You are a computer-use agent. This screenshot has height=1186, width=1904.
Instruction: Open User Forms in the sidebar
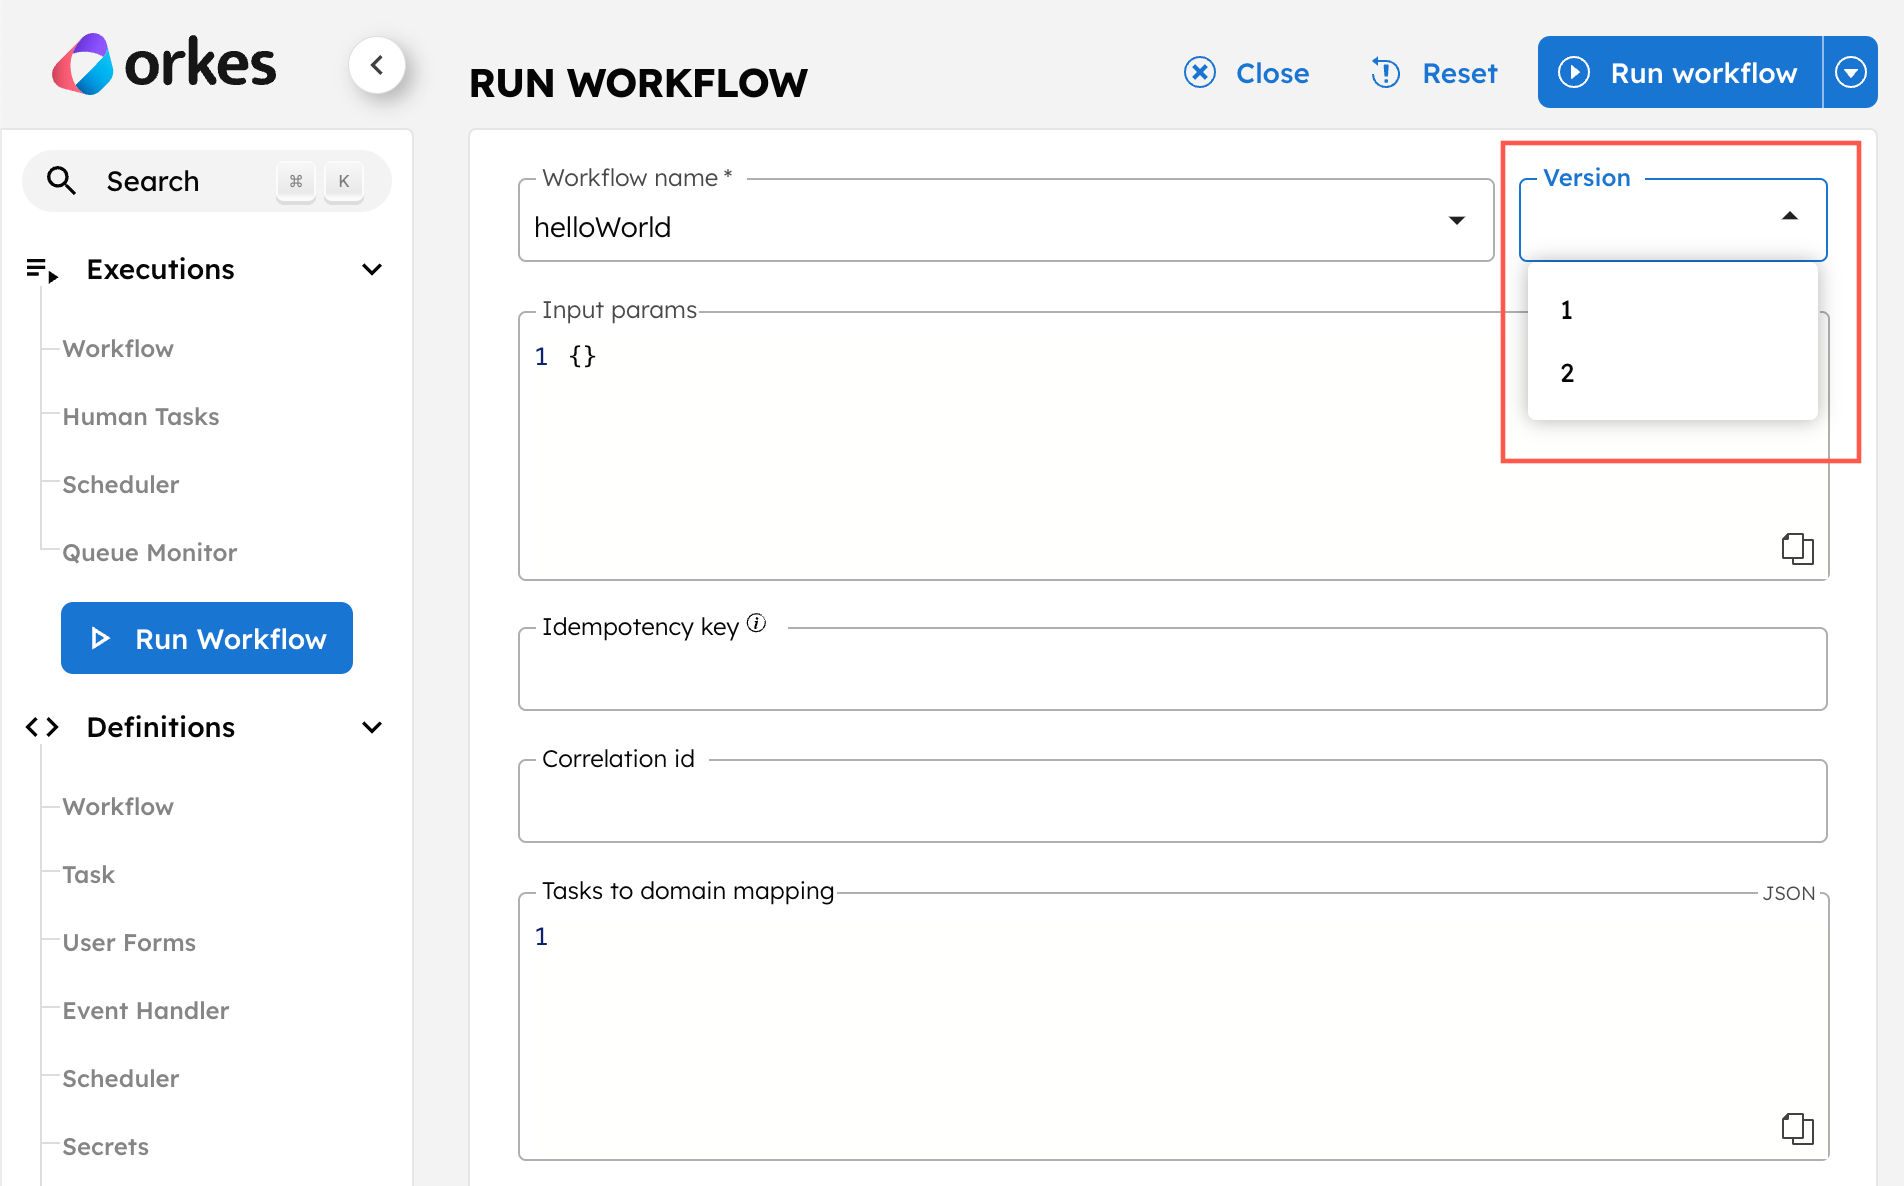pyautogui.click(x=129, y=943)
